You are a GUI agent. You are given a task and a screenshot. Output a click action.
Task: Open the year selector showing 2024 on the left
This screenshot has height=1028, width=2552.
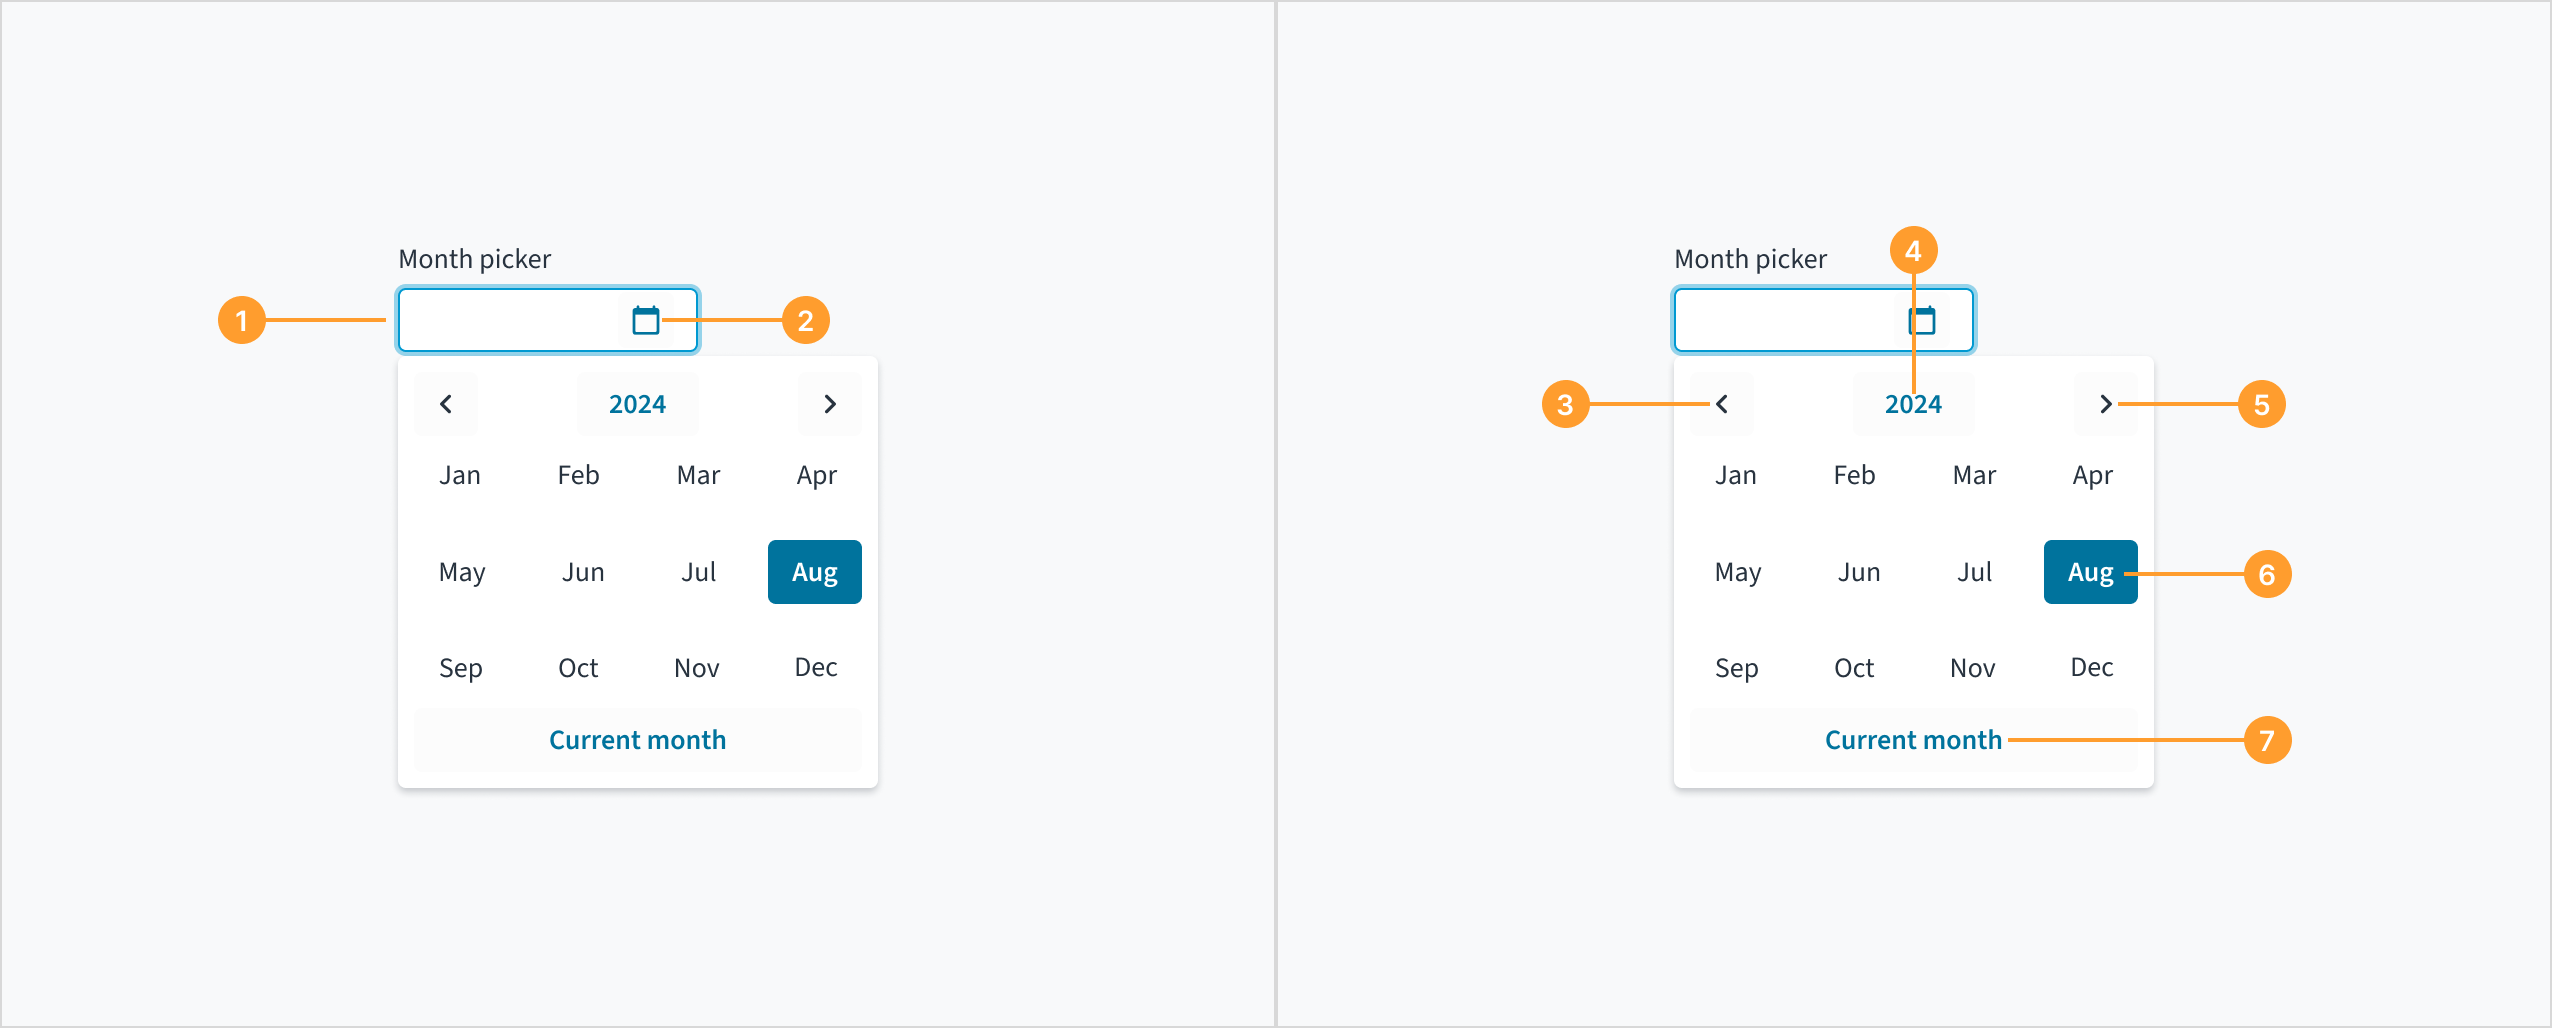pos(637,403)
